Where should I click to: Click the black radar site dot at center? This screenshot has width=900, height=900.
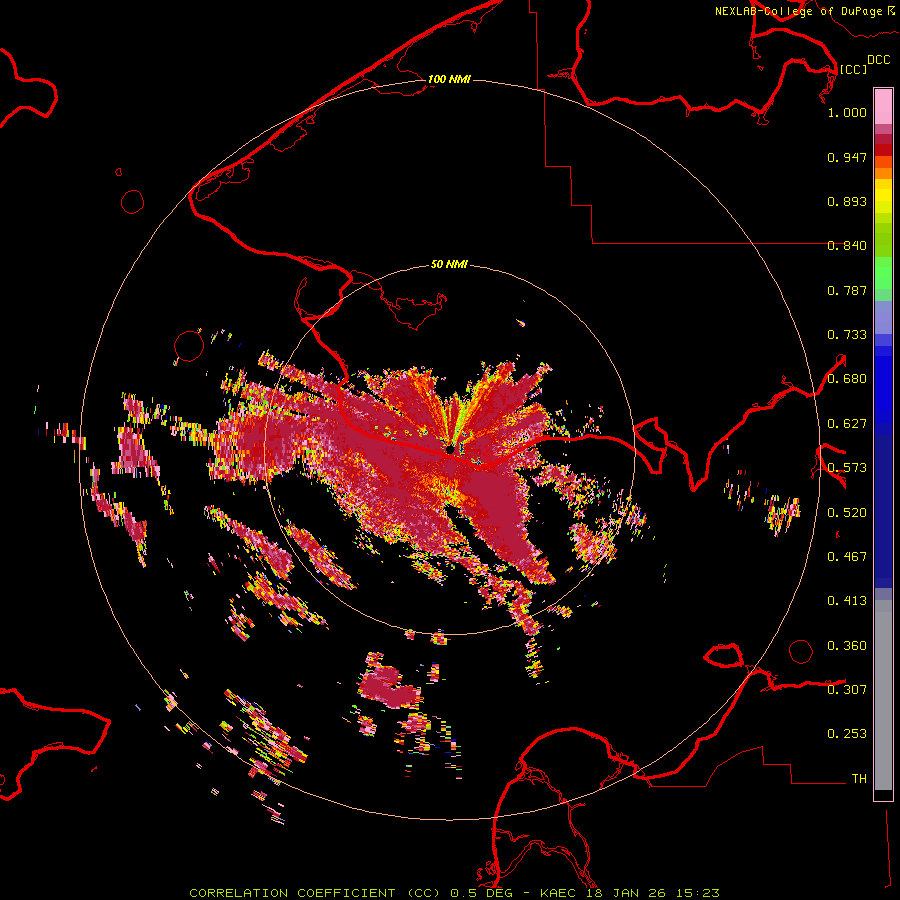coord(450,449)
